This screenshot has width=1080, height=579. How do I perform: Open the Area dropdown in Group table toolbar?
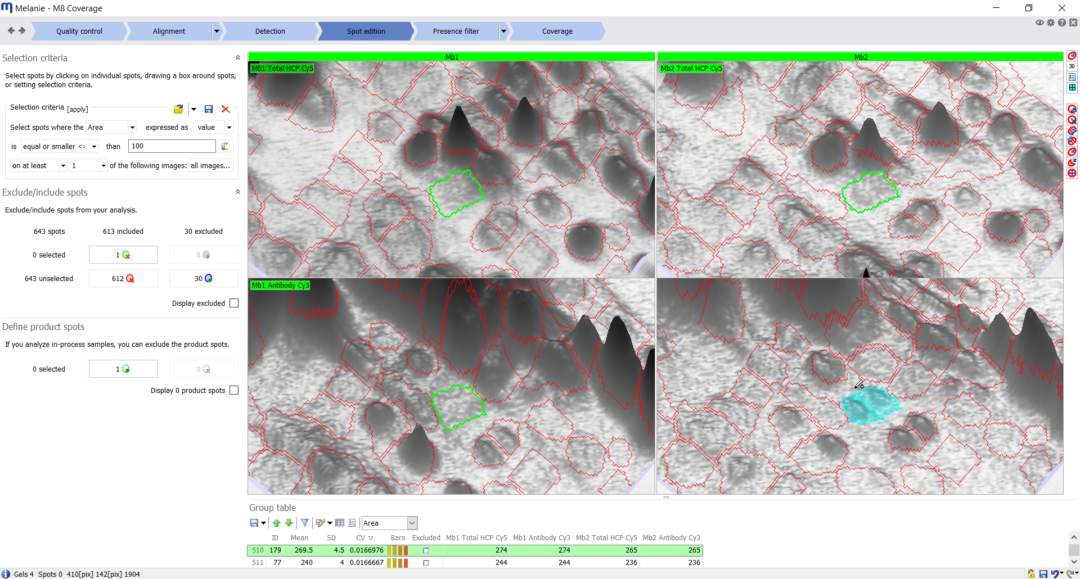389,523
